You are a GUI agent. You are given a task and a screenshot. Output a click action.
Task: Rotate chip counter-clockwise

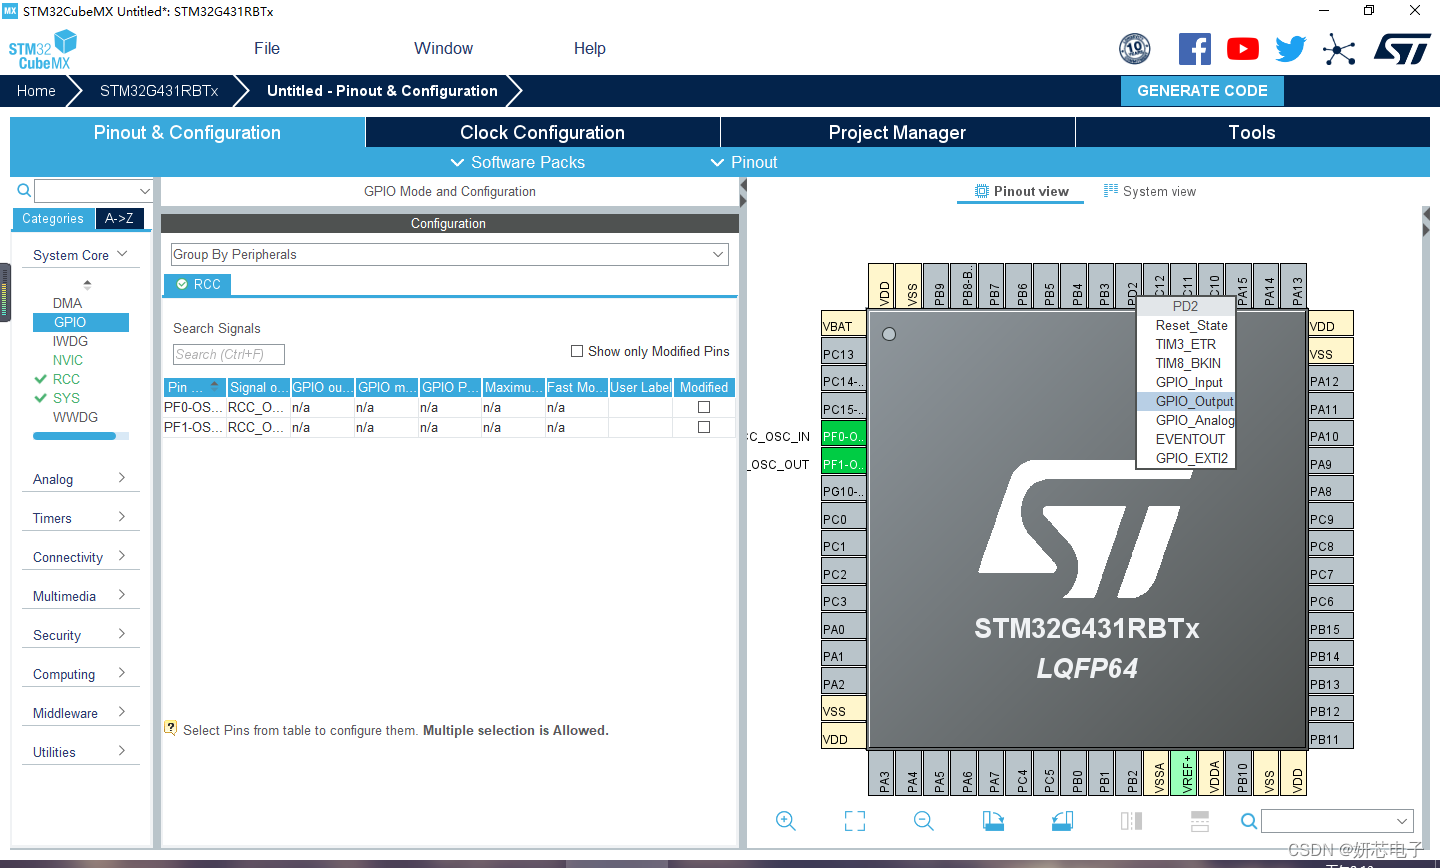click(x=1062, y=821)
